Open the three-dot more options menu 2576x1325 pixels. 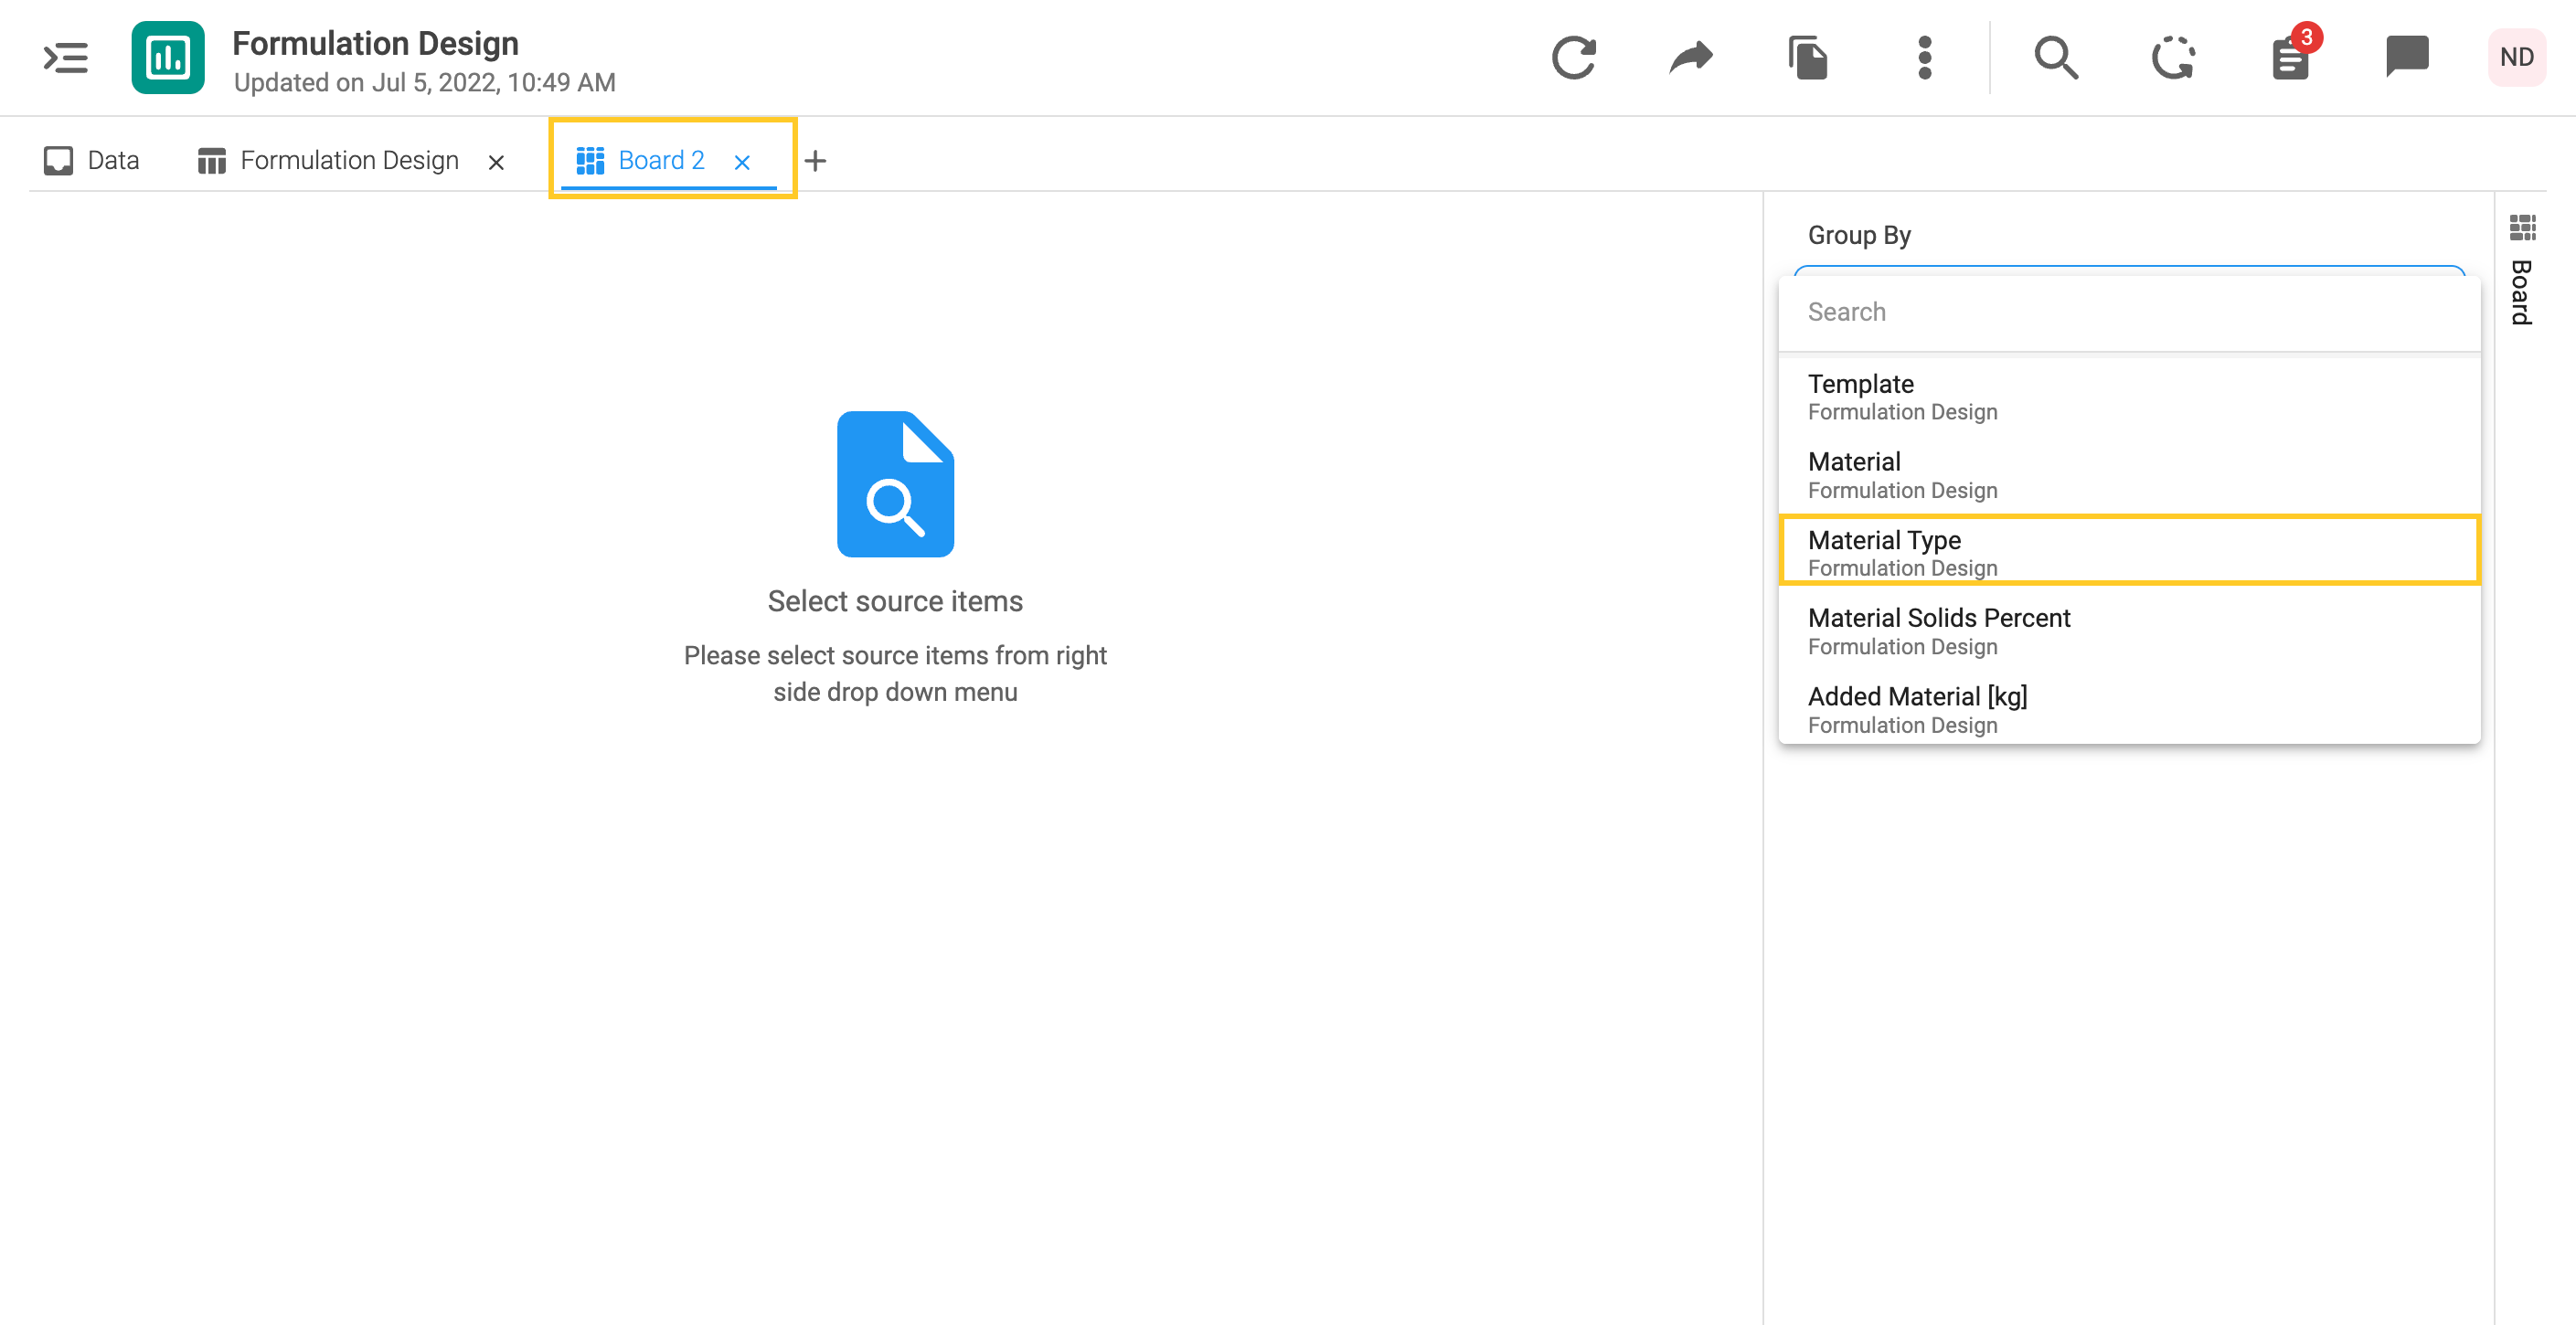(1925, 57)
